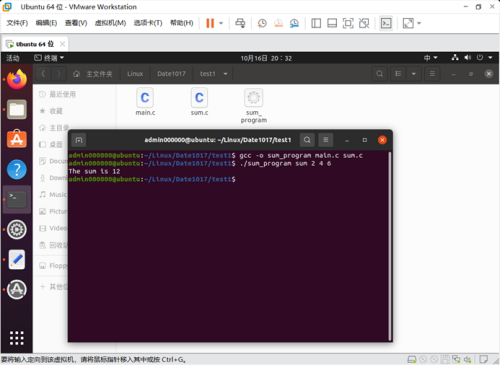Select the main.c file

point(145,102)
